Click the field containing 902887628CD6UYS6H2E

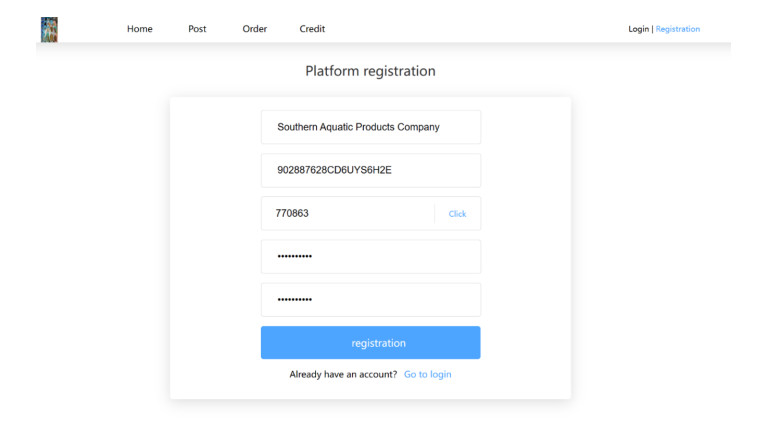click(370, 170)
